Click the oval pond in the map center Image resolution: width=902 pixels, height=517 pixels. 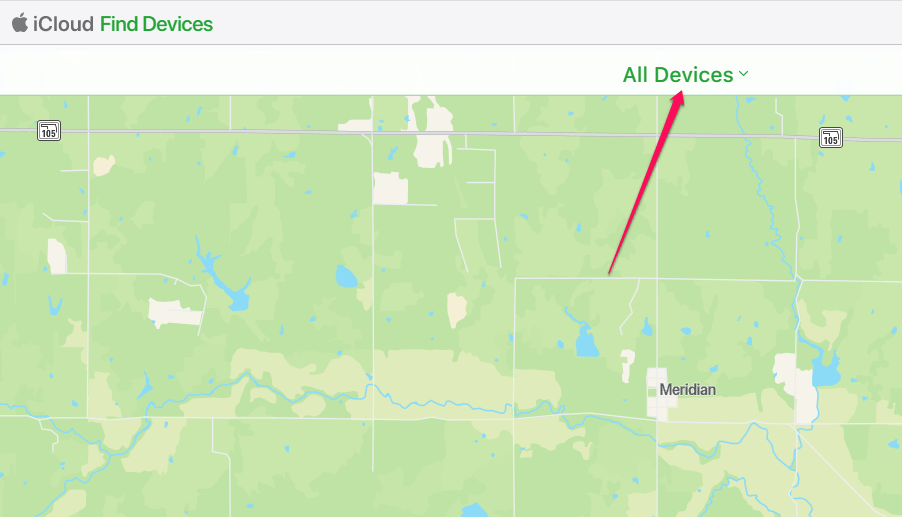(346, 277)
